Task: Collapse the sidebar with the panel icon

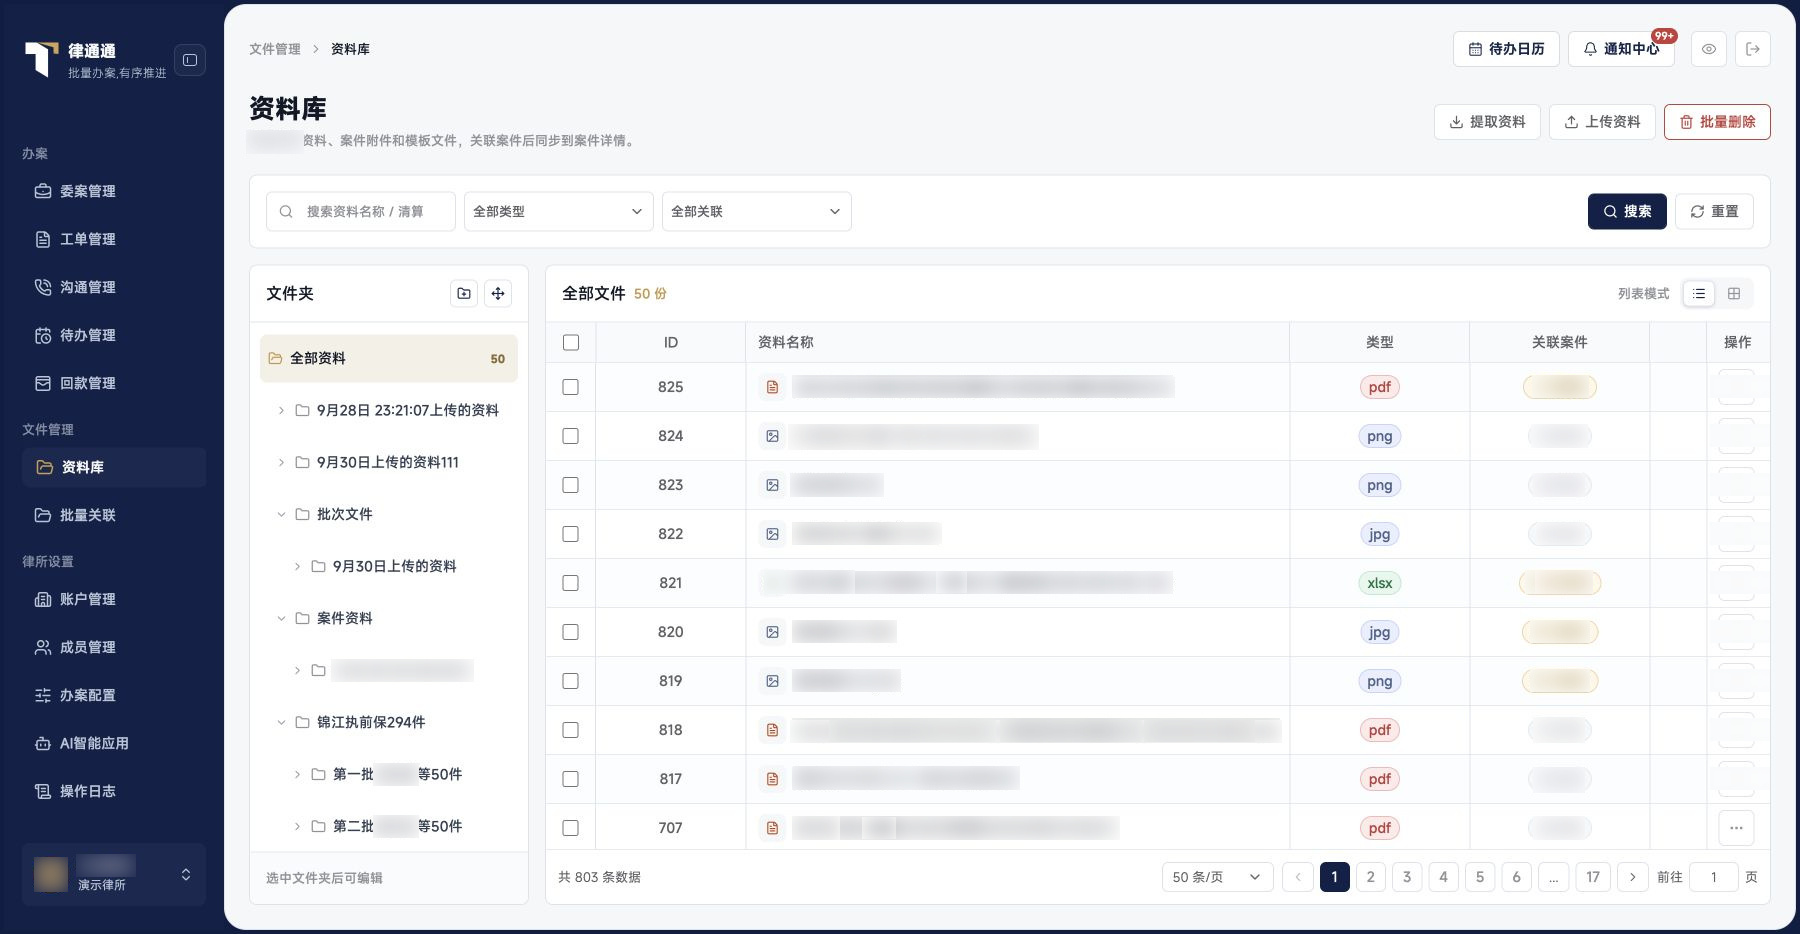Action: [190, 60]
